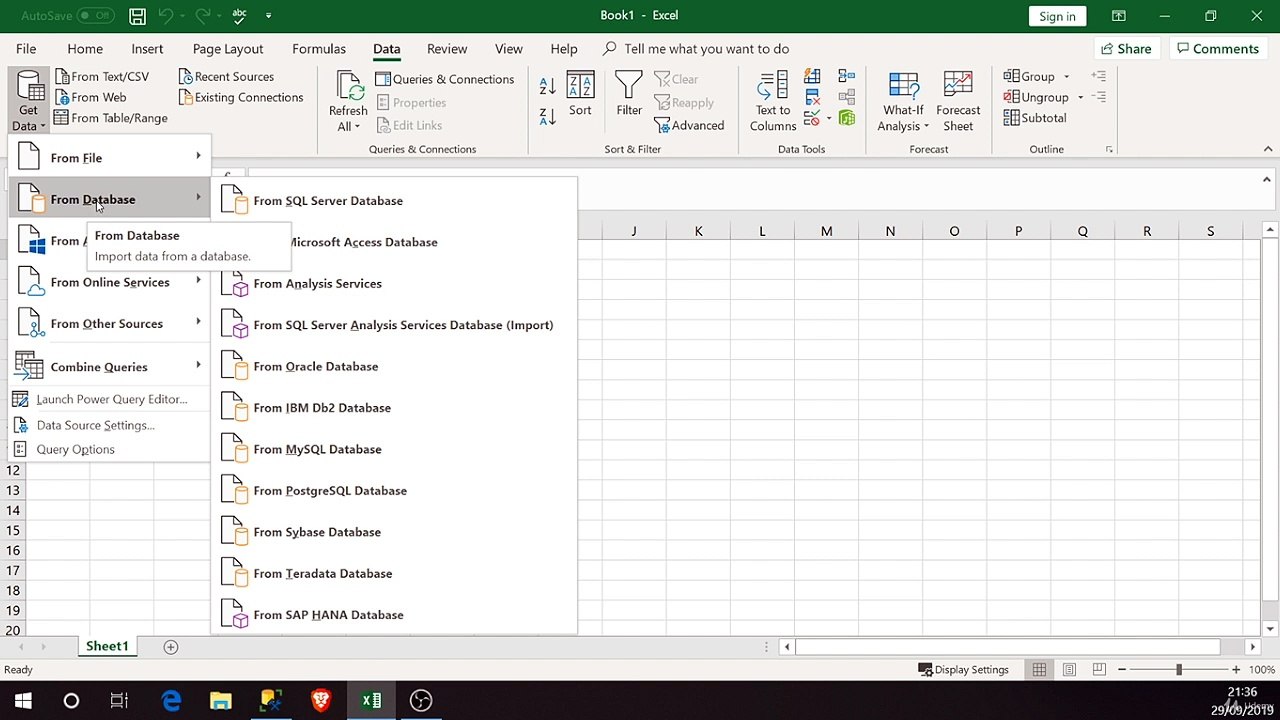The image size is (1280, 720).
Task: Switch to Page Break Preview view
Action: click(1099, 670)
